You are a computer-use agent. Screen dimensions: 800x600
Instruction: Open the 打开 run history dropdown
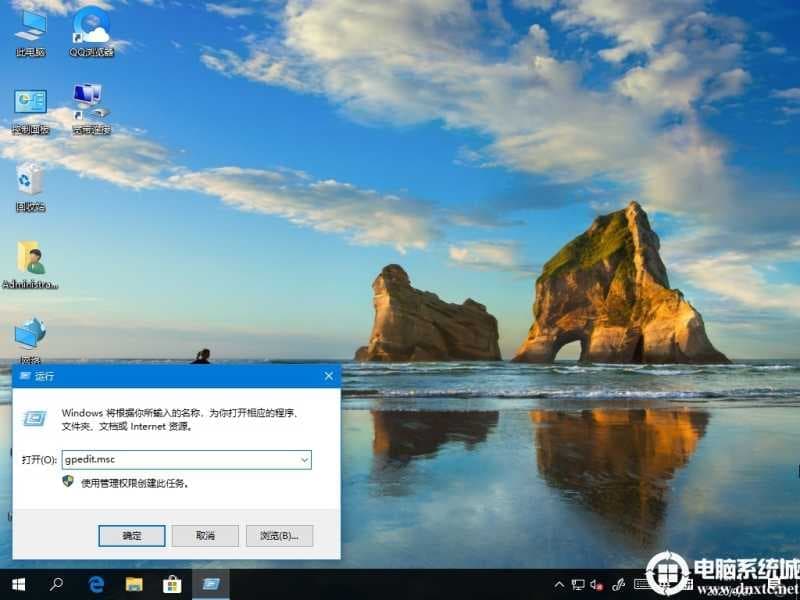[304, 459]
